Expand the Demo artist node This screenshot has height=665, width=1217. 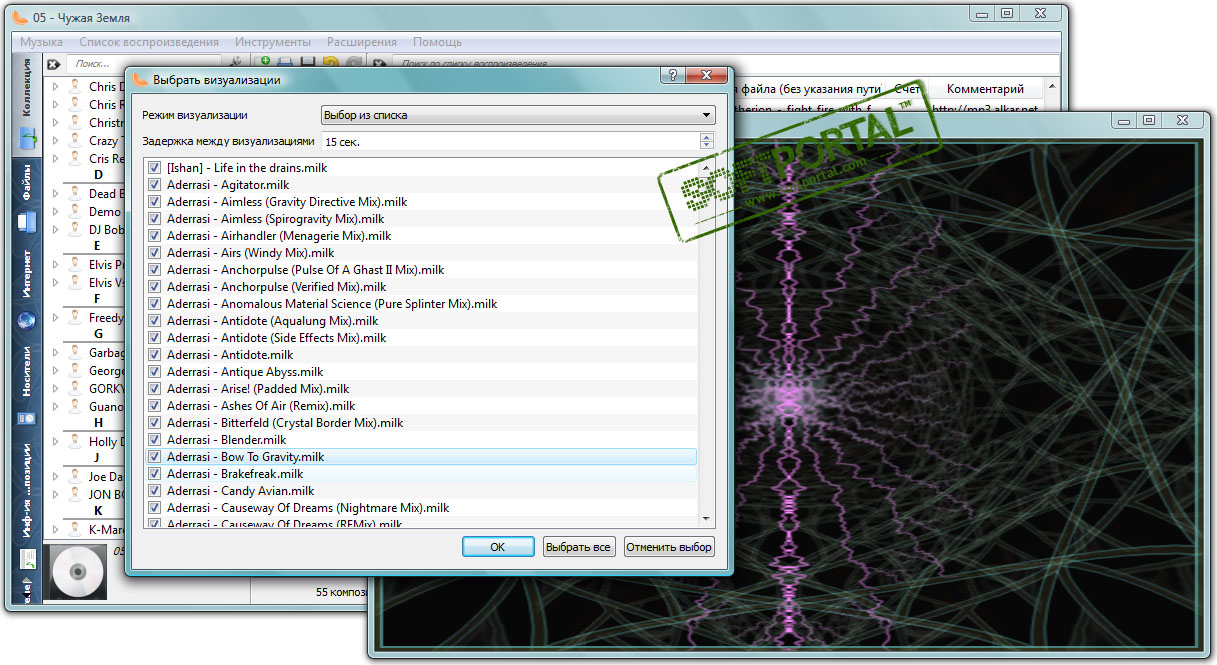point(56,212)
